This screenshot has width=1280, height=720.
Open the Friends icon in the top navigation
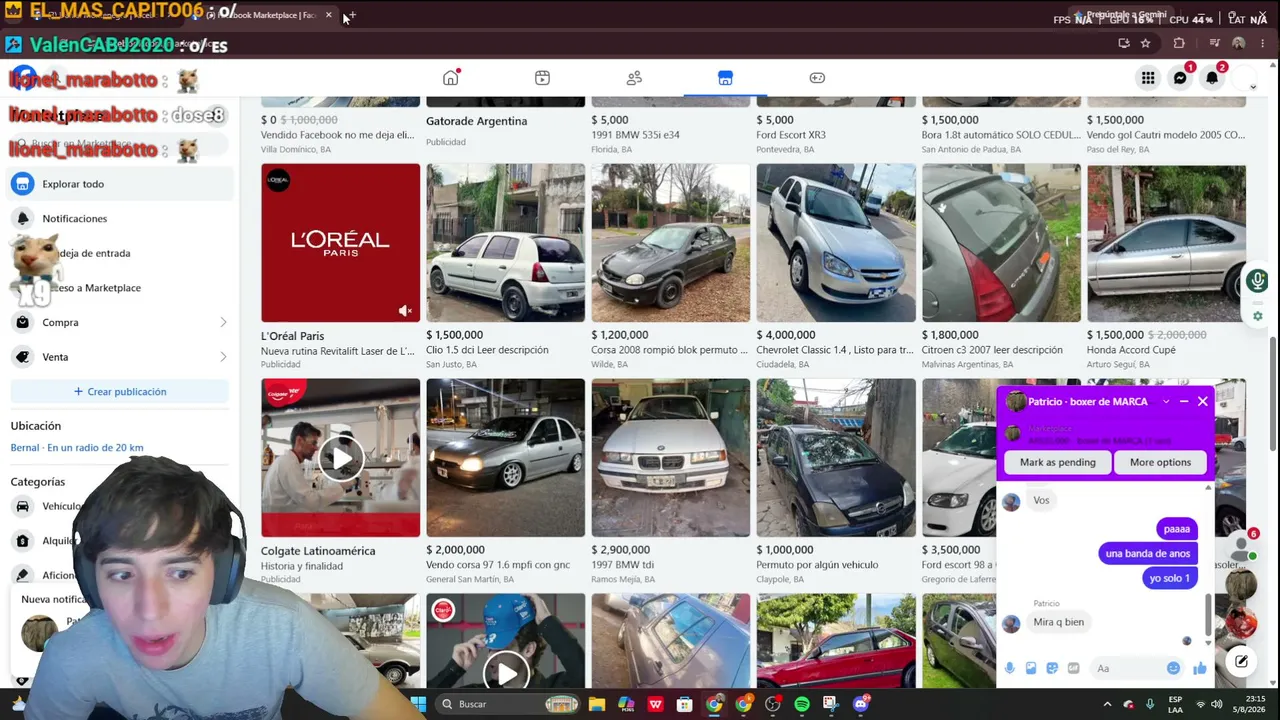pos(634,78)
